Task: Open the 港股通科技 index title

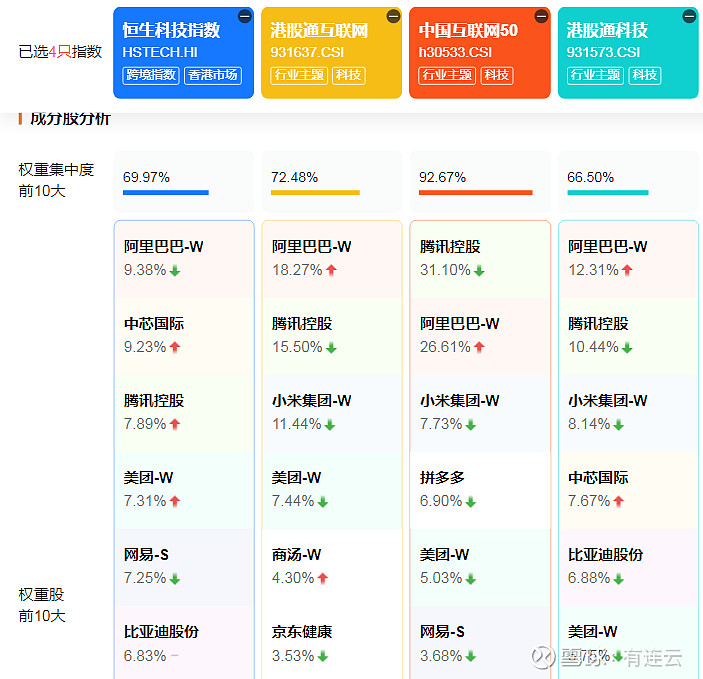Action: [607, 30]
